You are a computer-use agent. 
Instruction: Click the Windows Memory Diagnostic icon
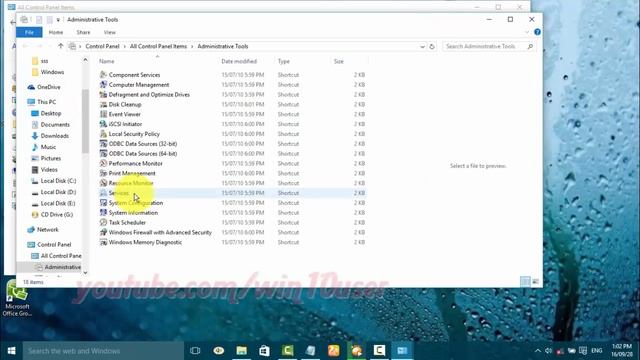pos(103,242)
